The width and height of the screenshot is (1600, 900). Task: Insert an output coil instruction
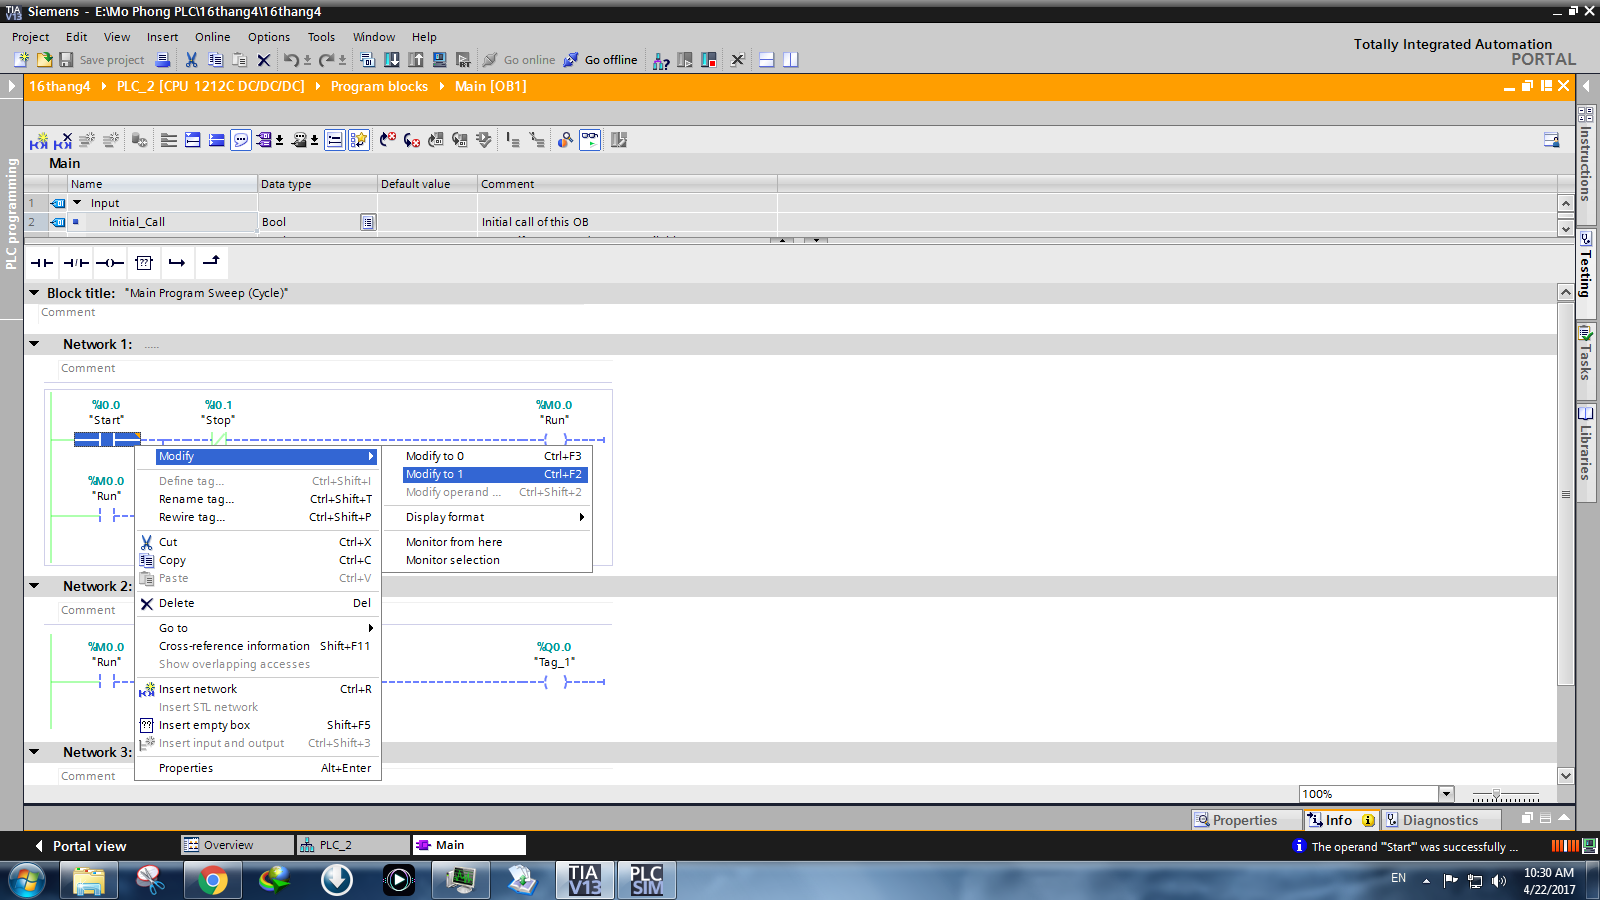tap(110, 263)
